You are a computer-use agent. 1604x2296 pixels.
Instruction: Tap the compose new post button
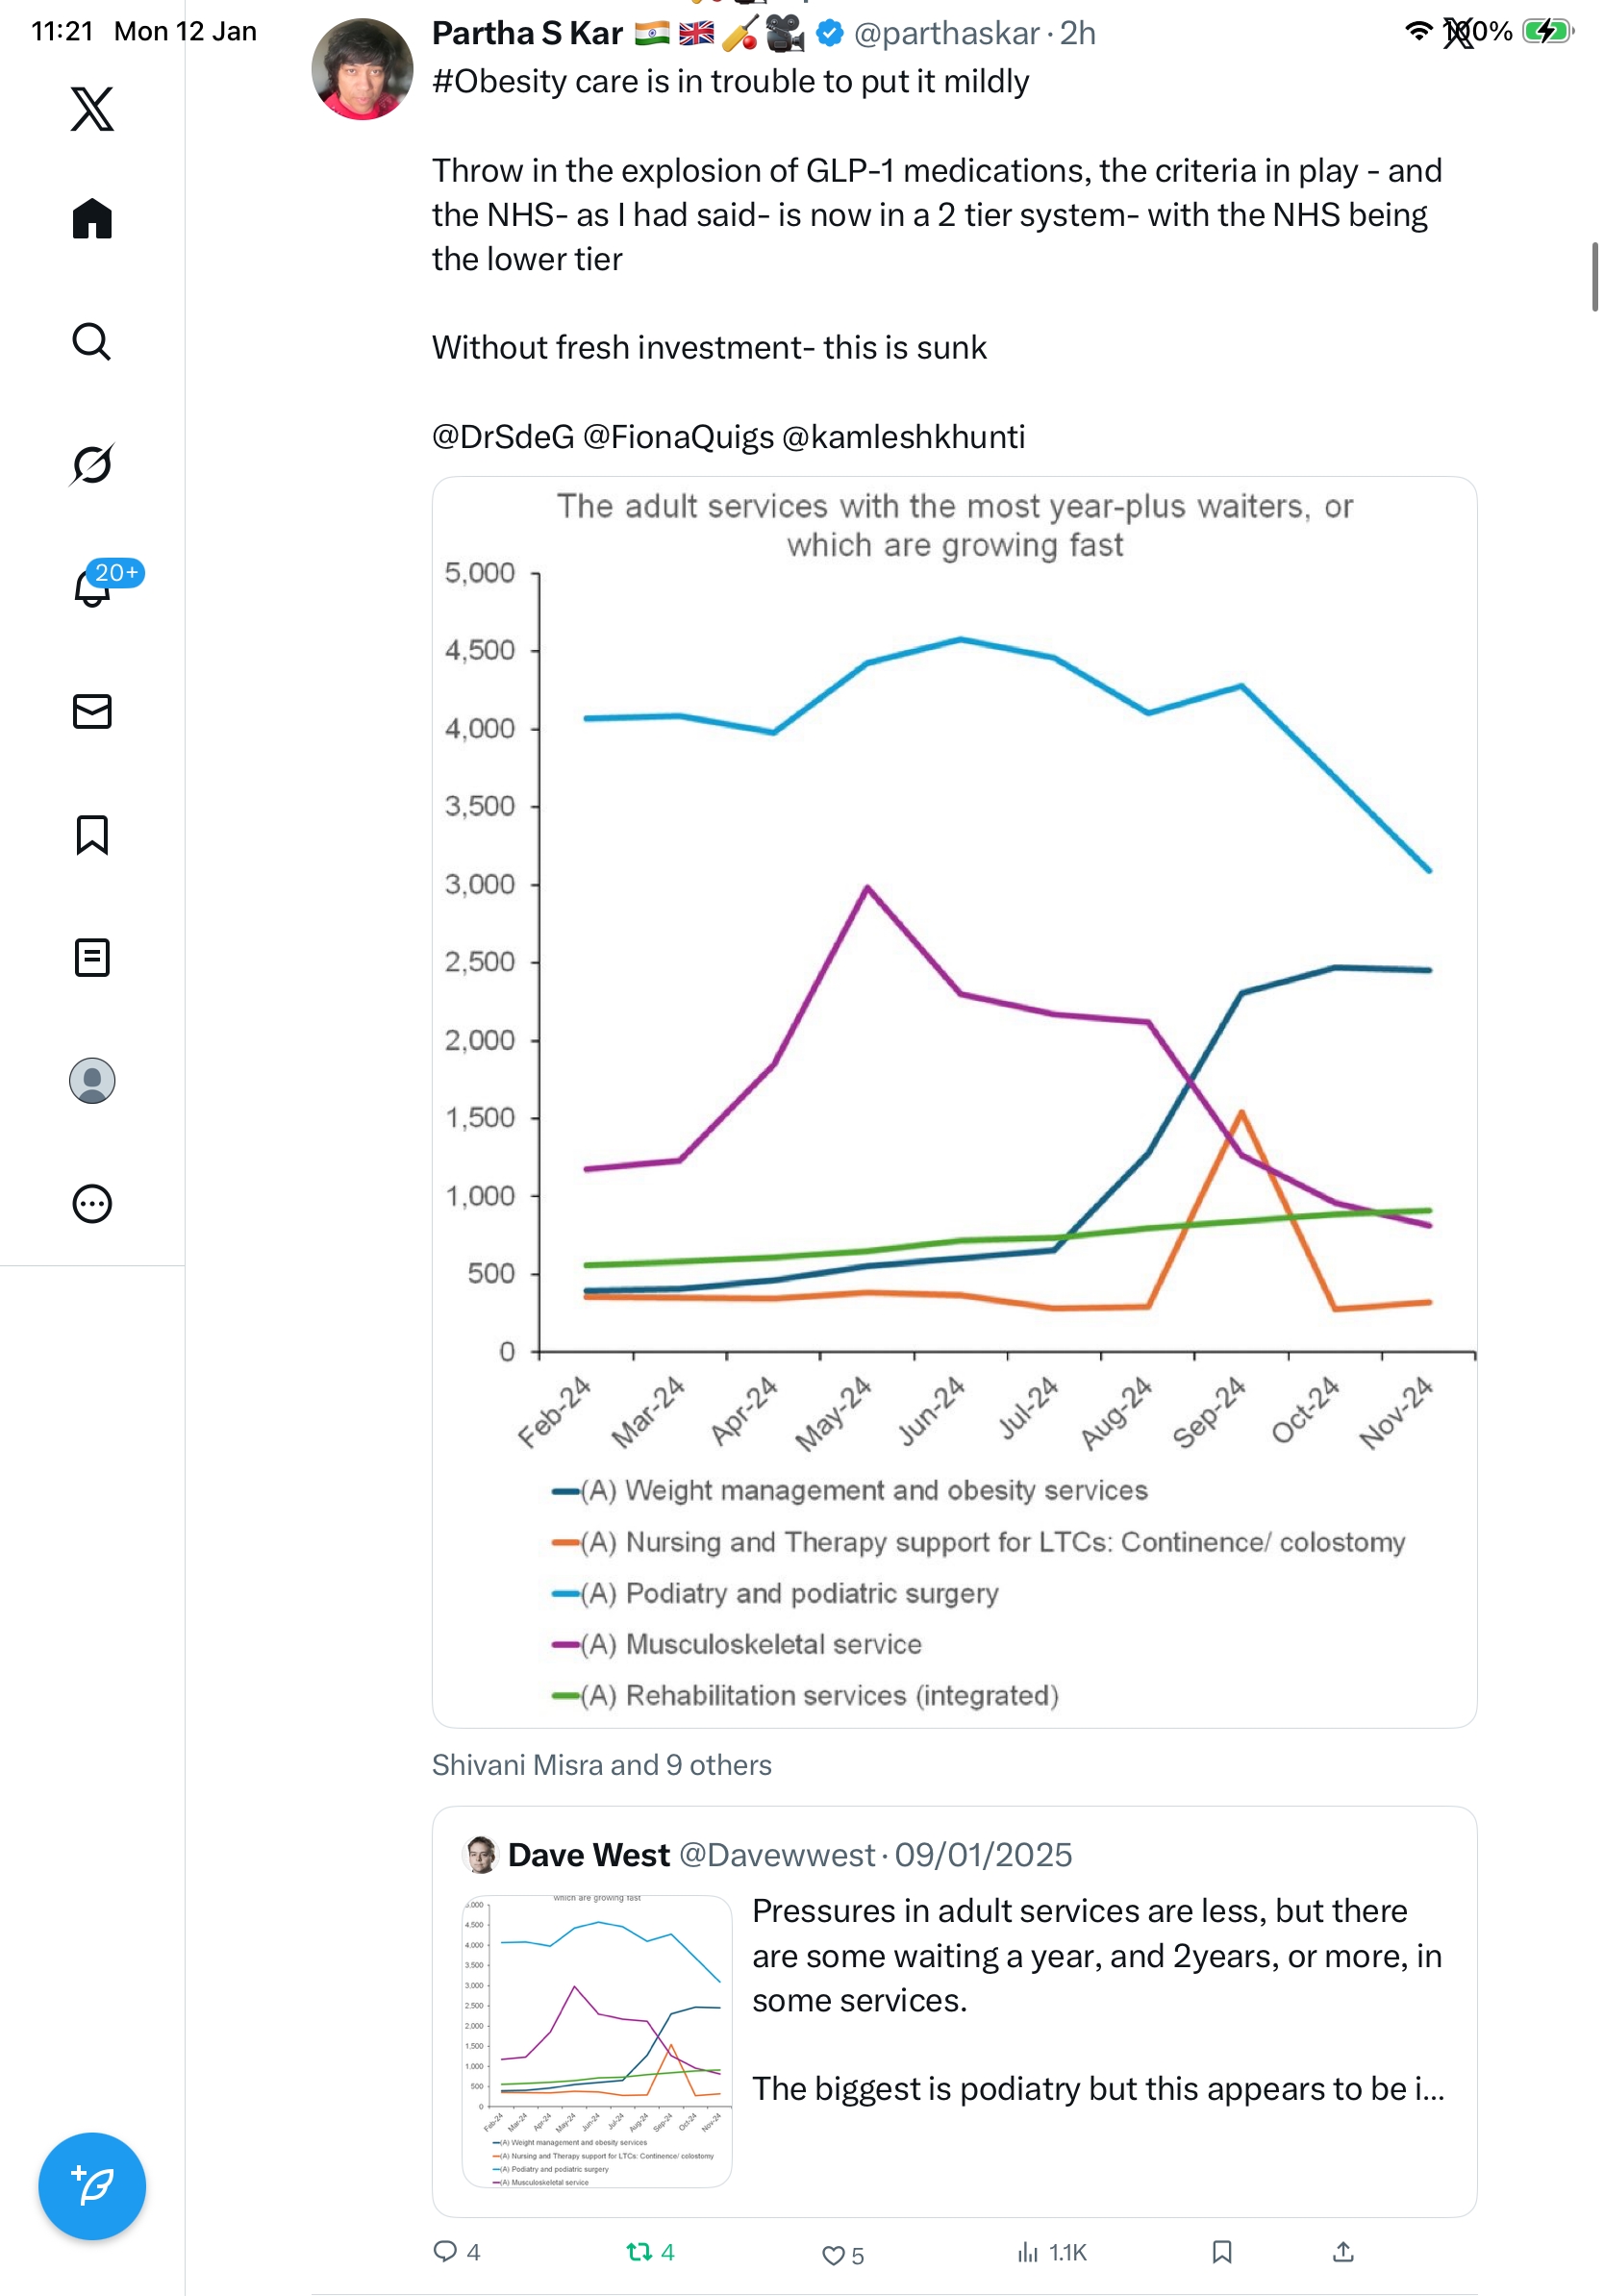[92, 2185]
